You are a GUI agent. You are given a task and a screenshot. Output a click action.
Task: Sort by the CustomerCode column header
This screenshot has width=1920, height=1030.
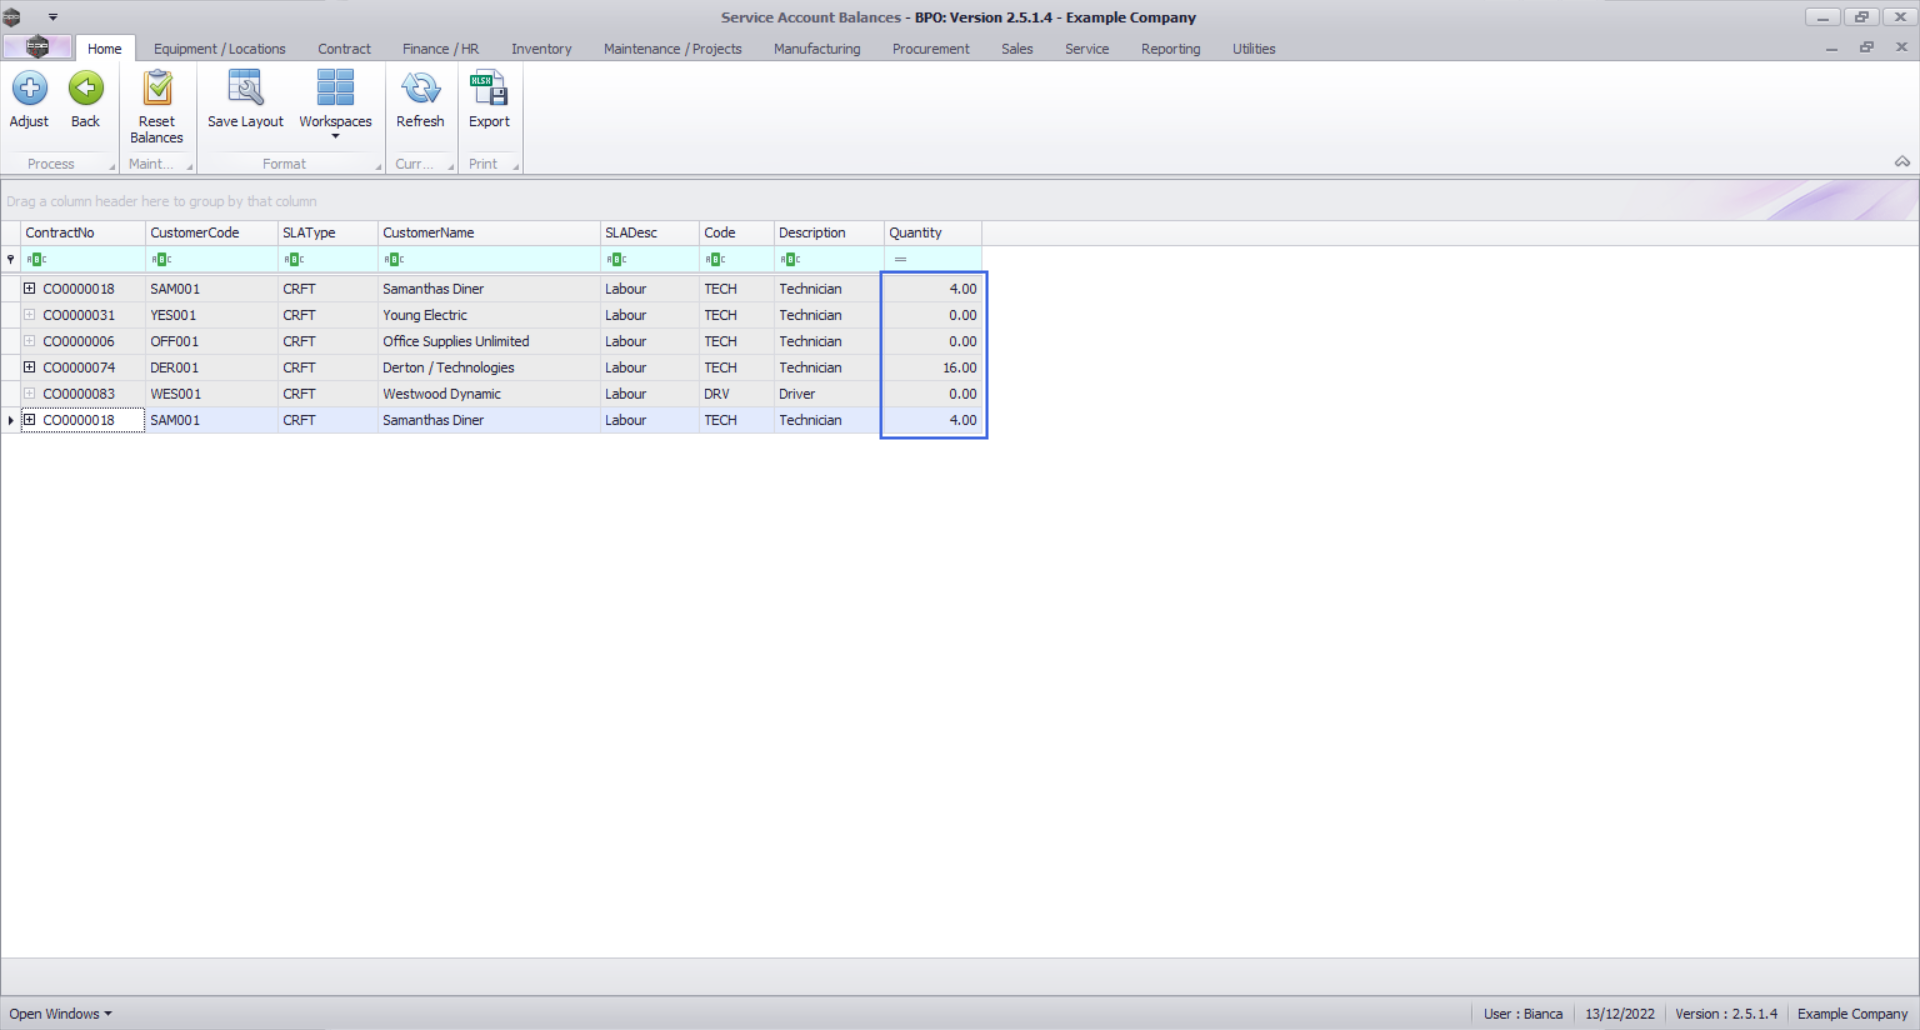[x=211, y=233]
